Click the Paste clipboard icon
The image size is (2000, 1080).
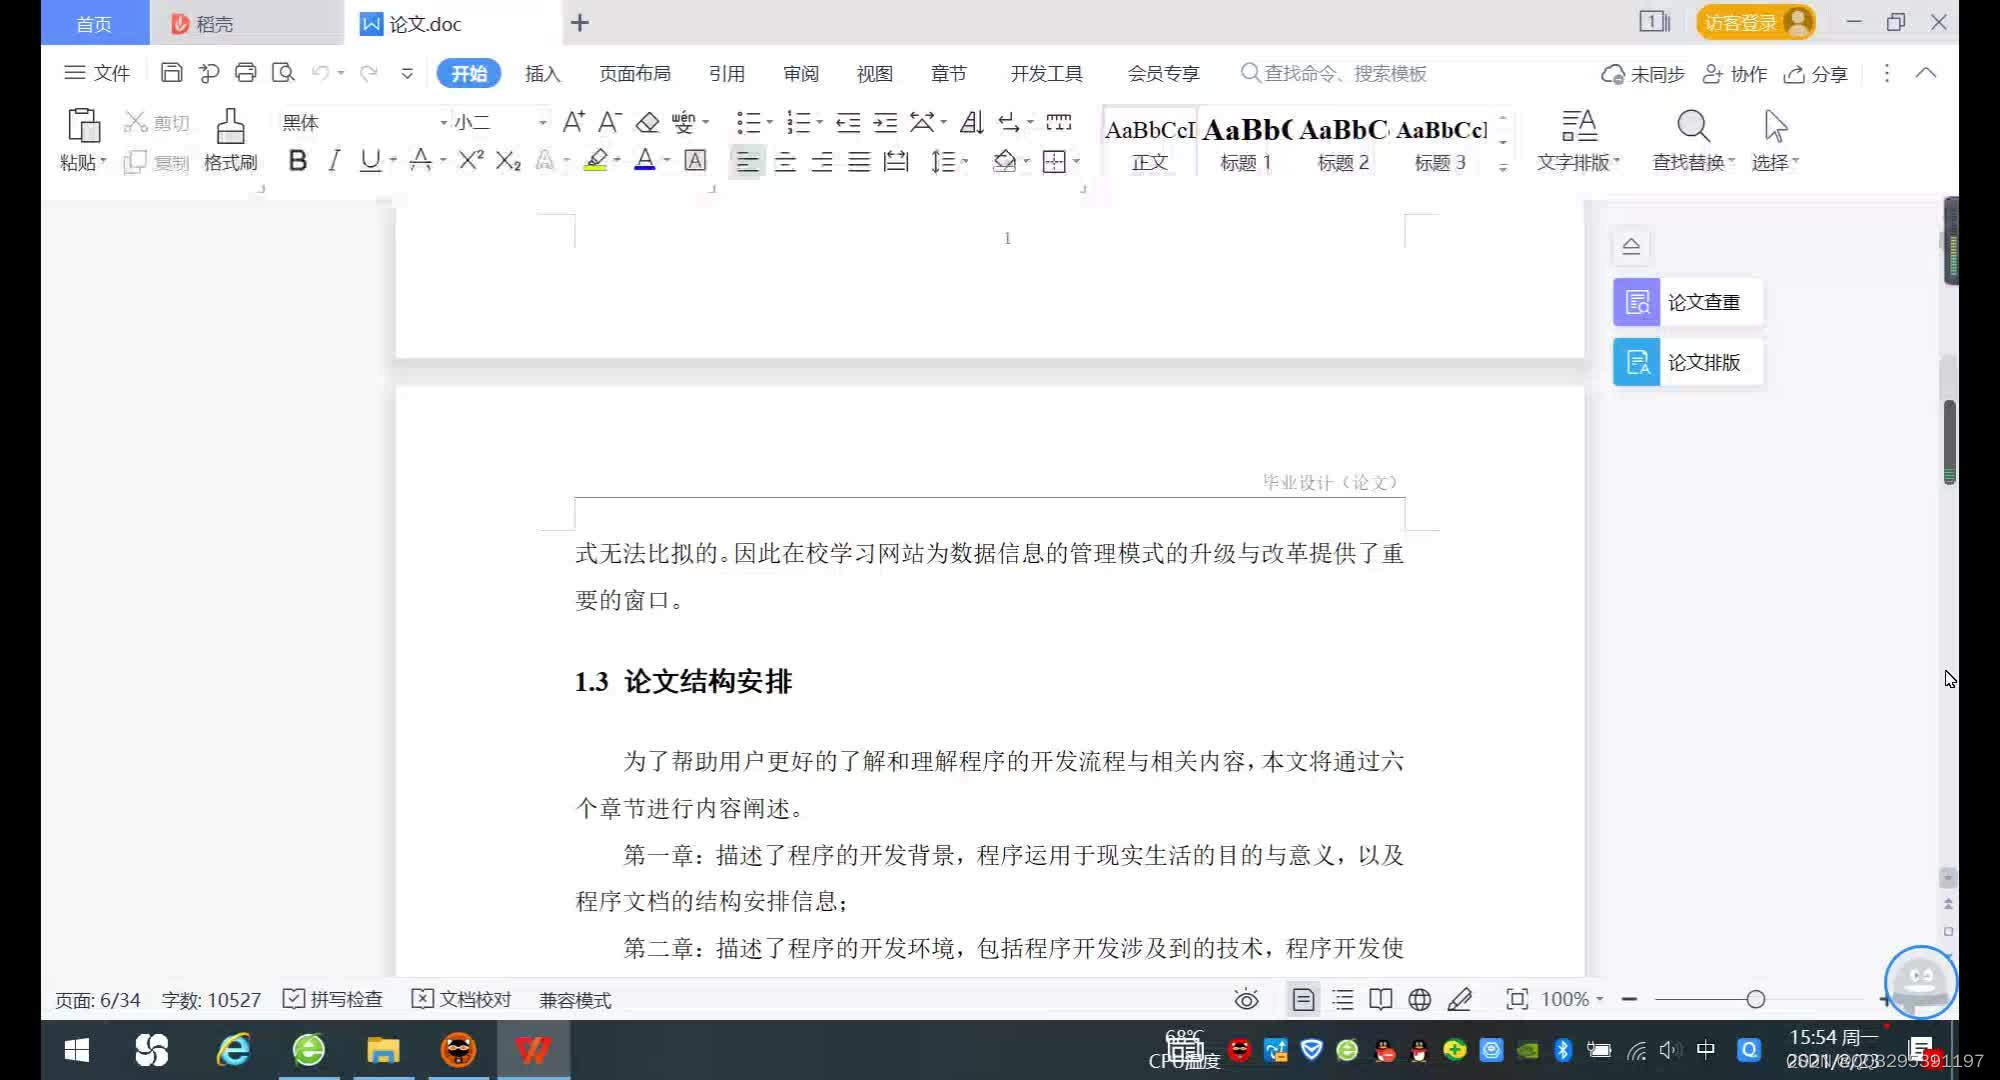(83, 127)
